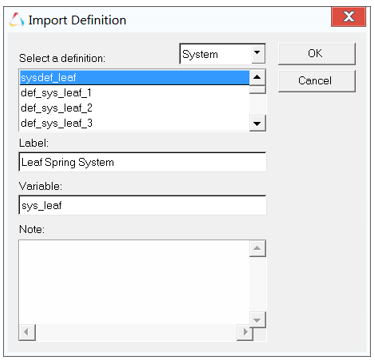Click the definition list scrollbar thumb
The height and width of the screenshot is (360, 375).
pyautogui.click(x=257, y=90)
